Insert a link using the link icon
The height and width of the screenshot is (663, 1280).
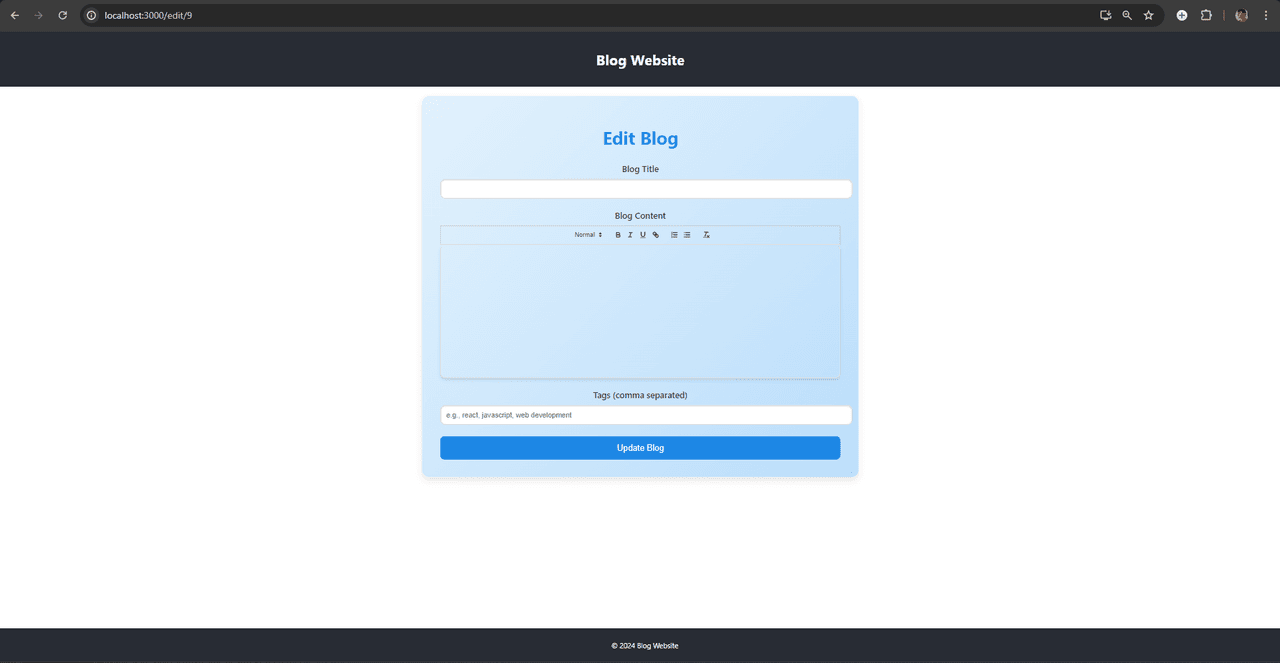click(656, 235)
